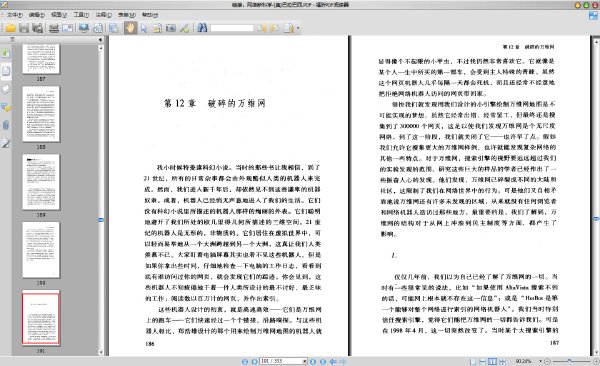Viewport: 600px width, 366px height.
Task: Open the layers sidebar panel icon
Action: [x=6, y=89]
